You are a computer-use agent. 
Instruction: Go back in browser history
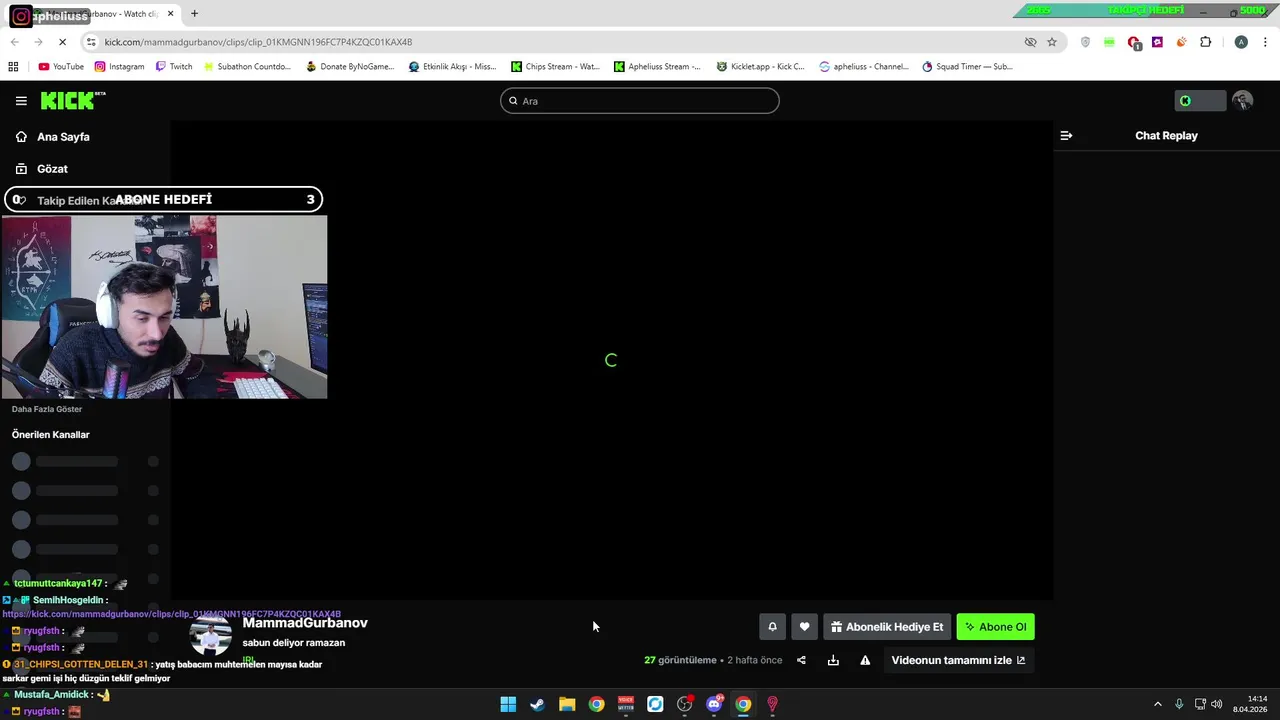click(14, 42)
